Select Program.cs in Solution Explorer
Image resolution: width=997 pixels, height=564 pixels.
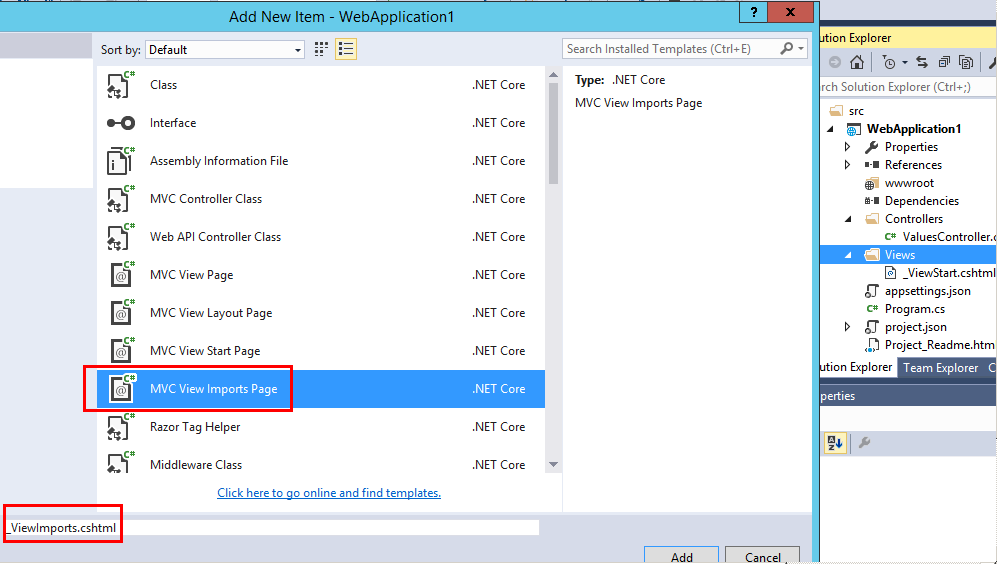pyautogui.click(x=914, y=309)
